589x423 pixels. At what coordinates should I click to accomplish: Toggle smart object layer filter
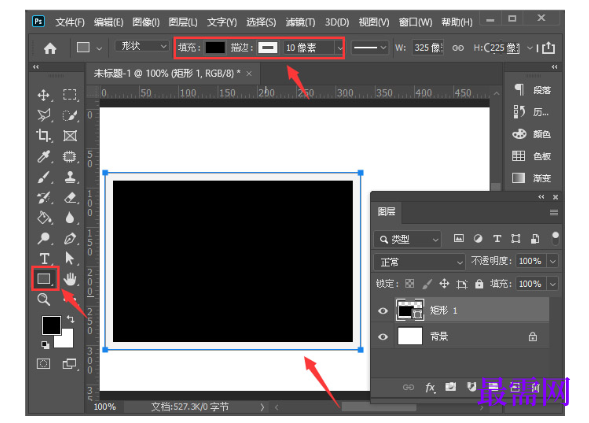(x=535, y=239)
